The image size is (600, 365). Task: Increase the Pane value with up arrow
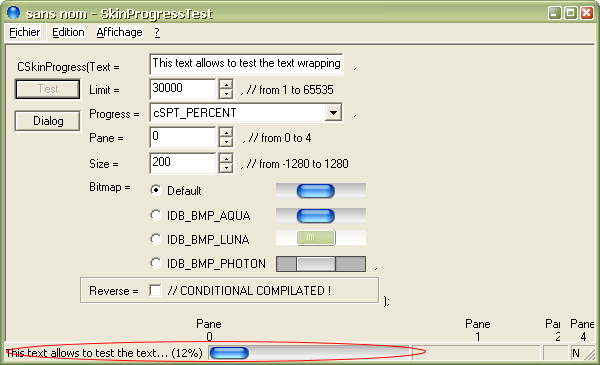coord(227,132)
